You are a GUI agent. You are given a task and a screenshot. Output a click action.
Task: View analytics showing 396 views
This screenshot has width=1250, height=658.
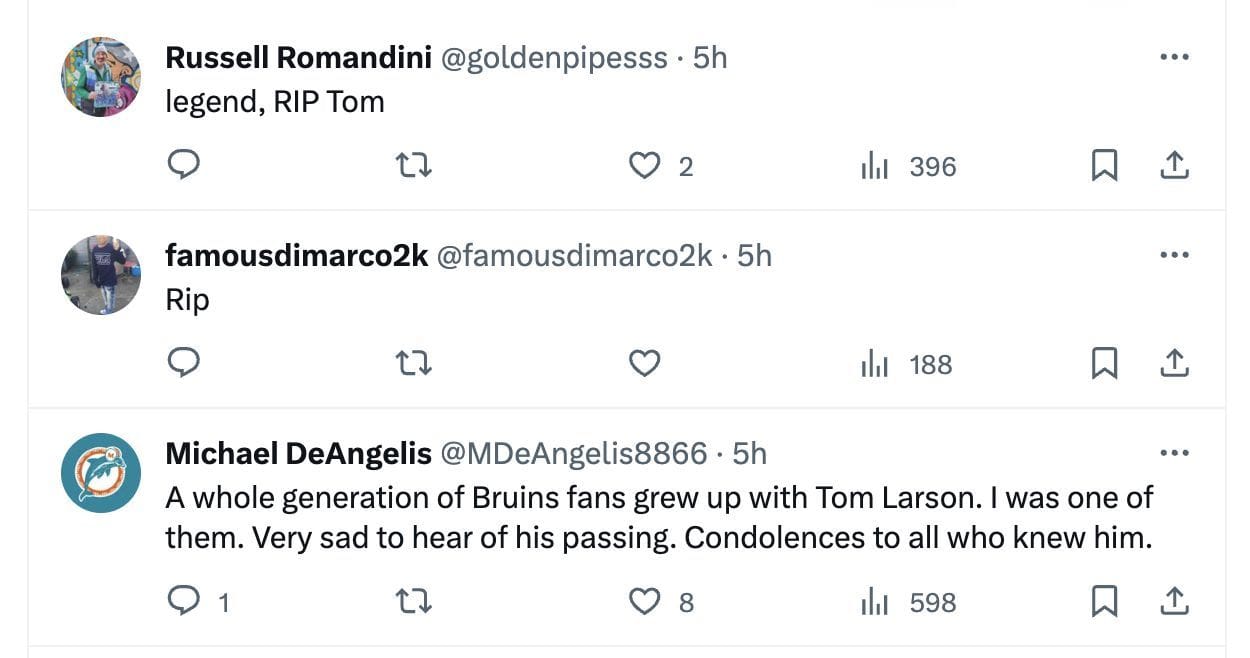pos(909,166)
